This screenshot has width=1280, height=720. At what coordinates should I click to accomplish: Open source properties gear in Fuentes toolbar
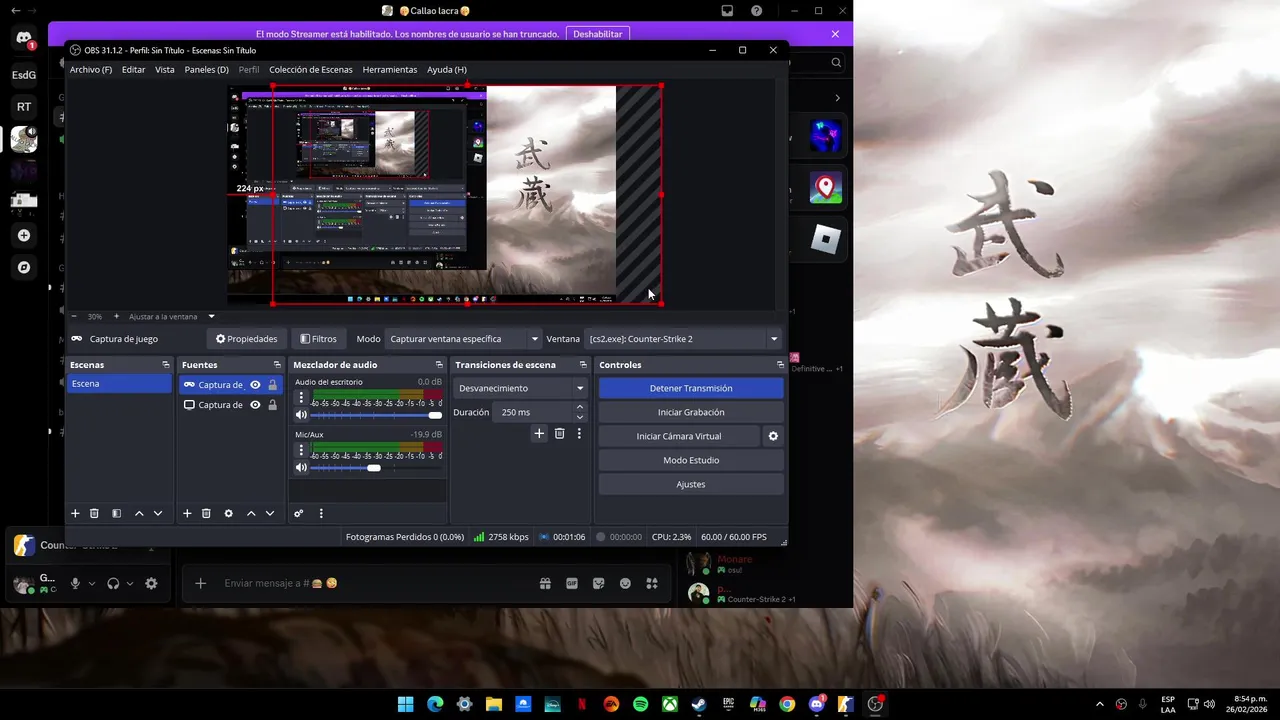228,513
